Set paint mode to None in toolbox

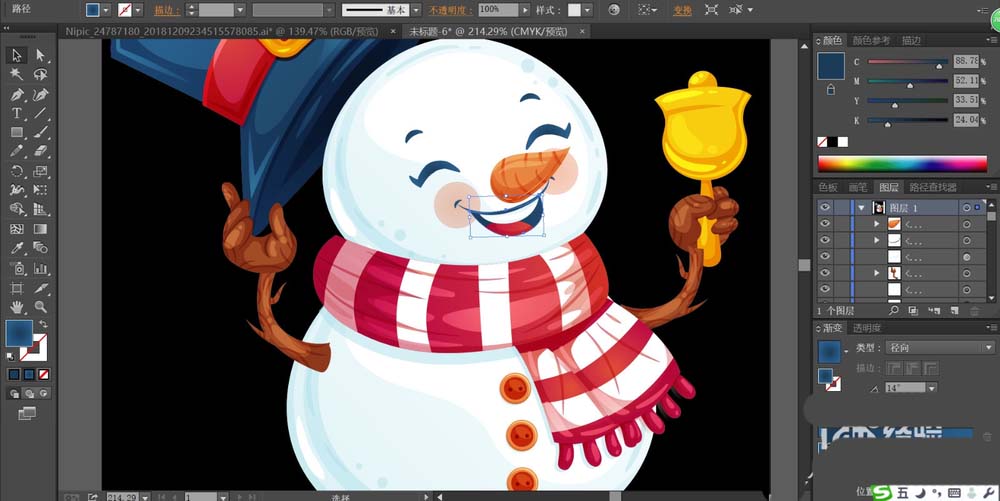[43, 374]
